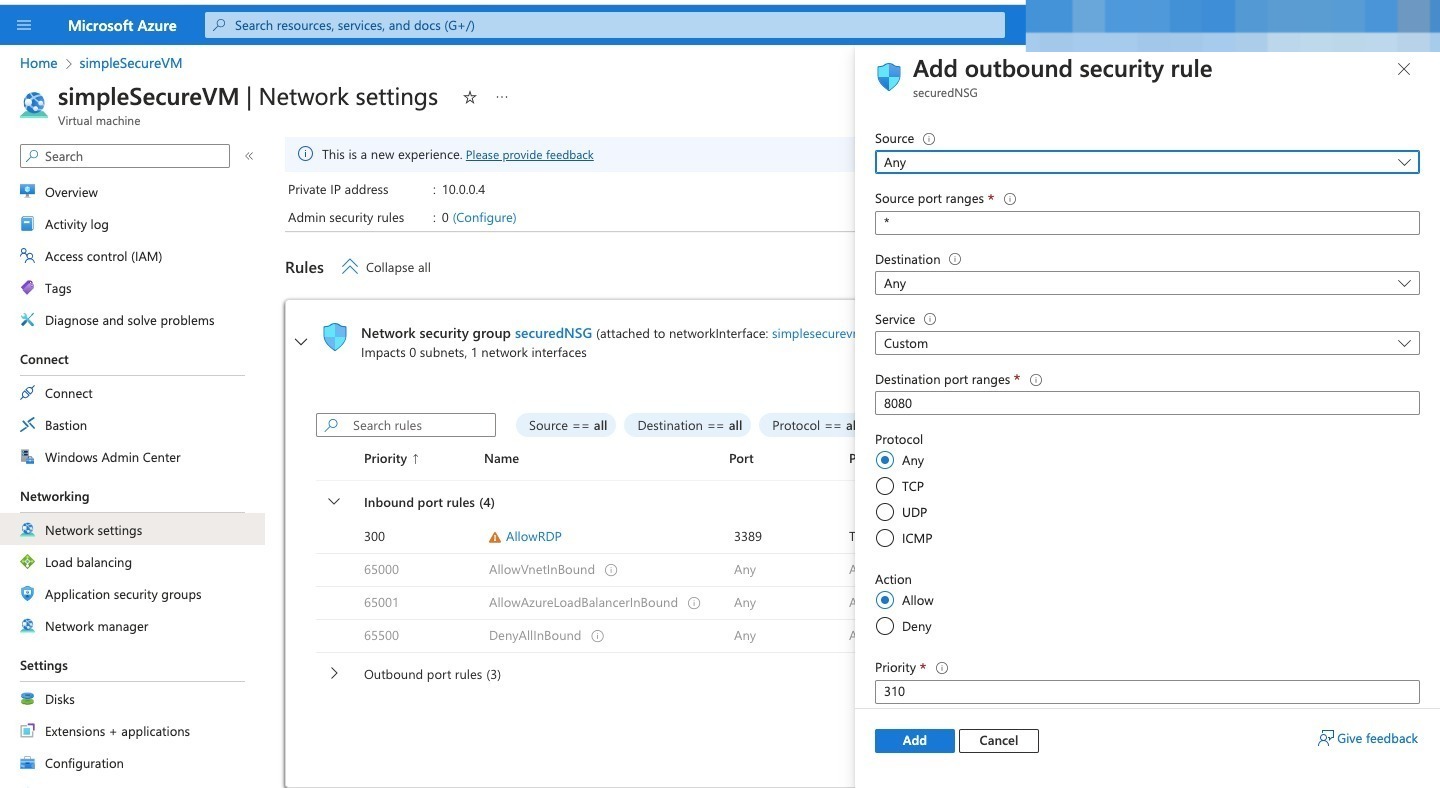Screen dimensions: 1440x788
Task: Click the Service info icon
Action: pos(930,319)
